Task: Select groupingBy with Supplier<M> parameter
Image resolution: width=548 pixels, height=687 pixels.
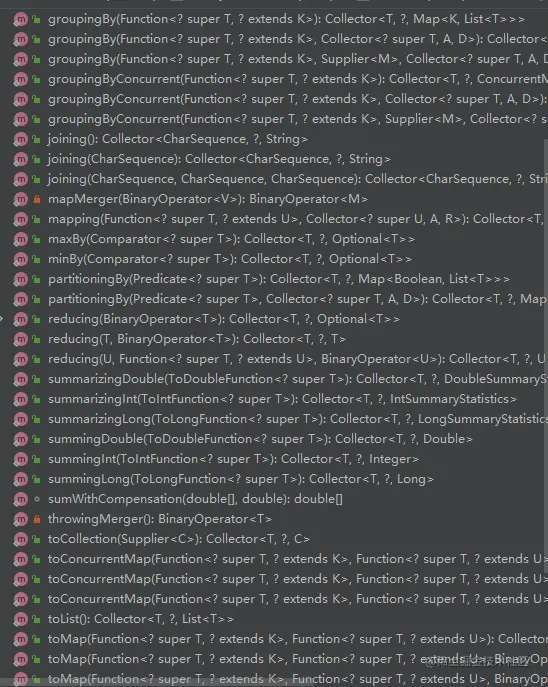Action: pos(297,59)
